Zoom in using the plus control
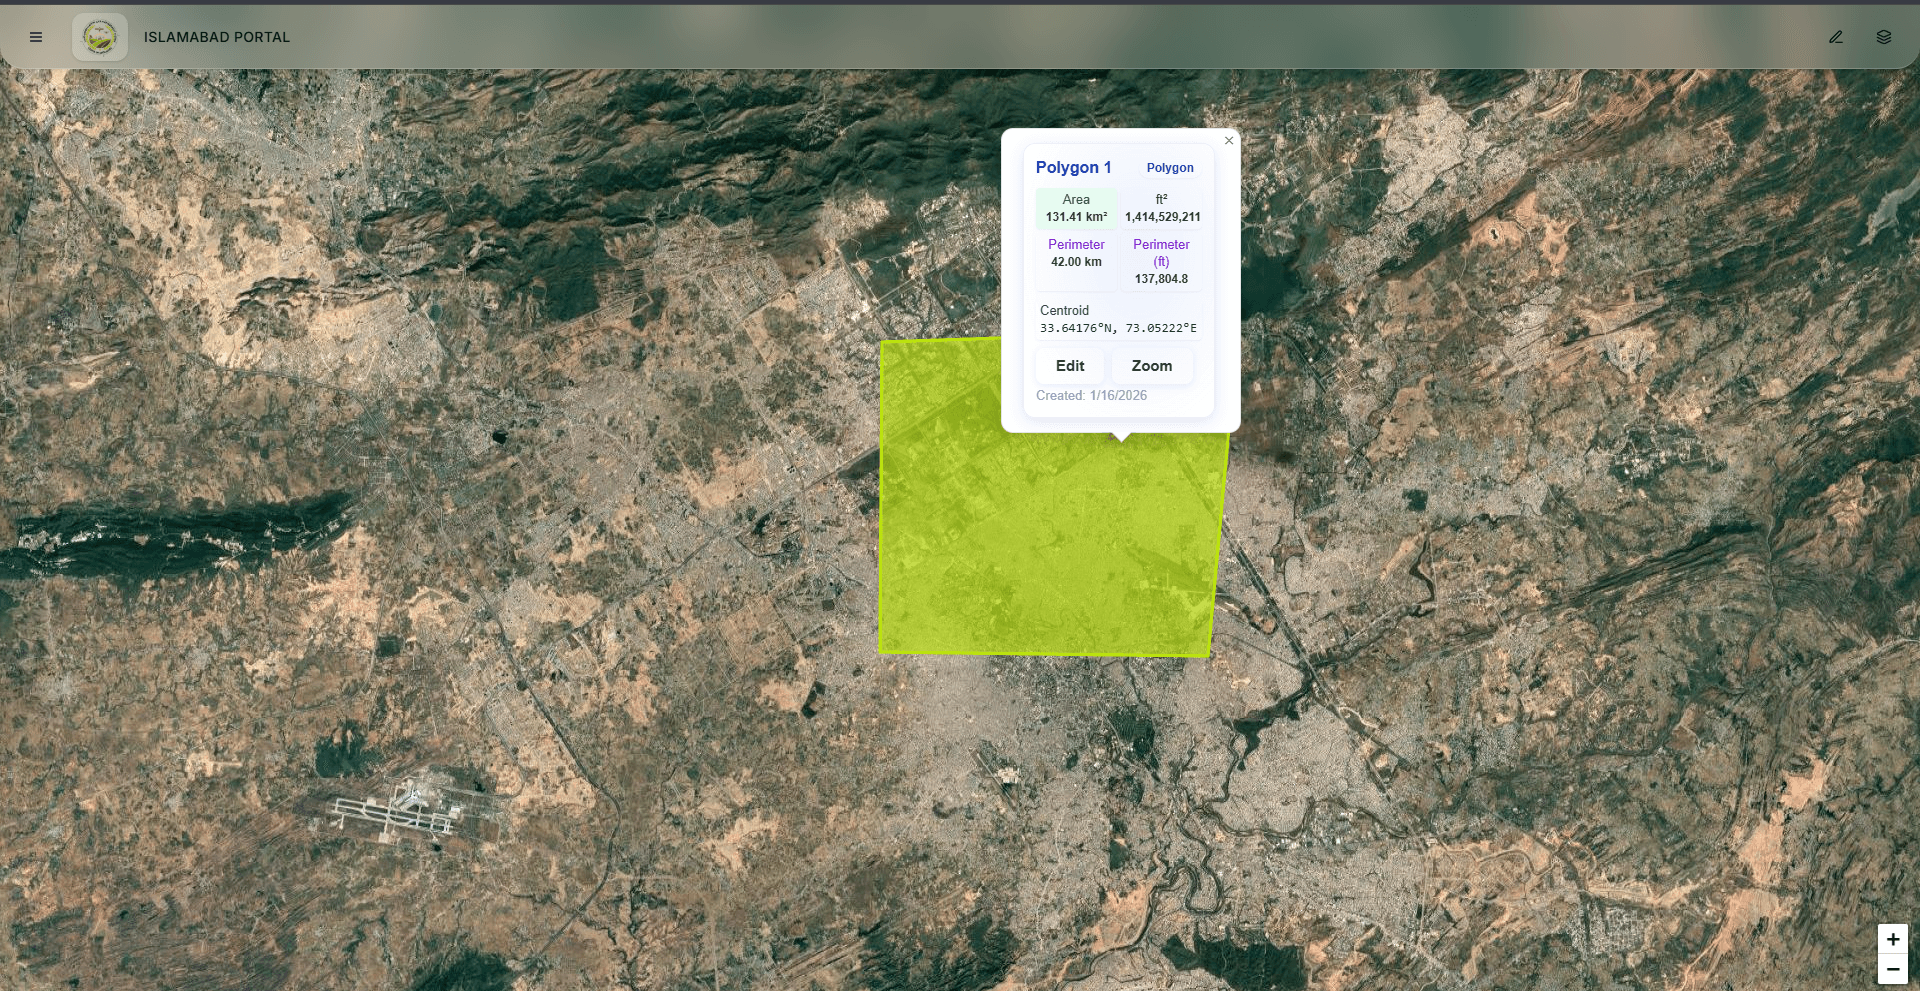Image resolution: width=1920 pixels, height=991 pixels. [x=1893, y=939]
